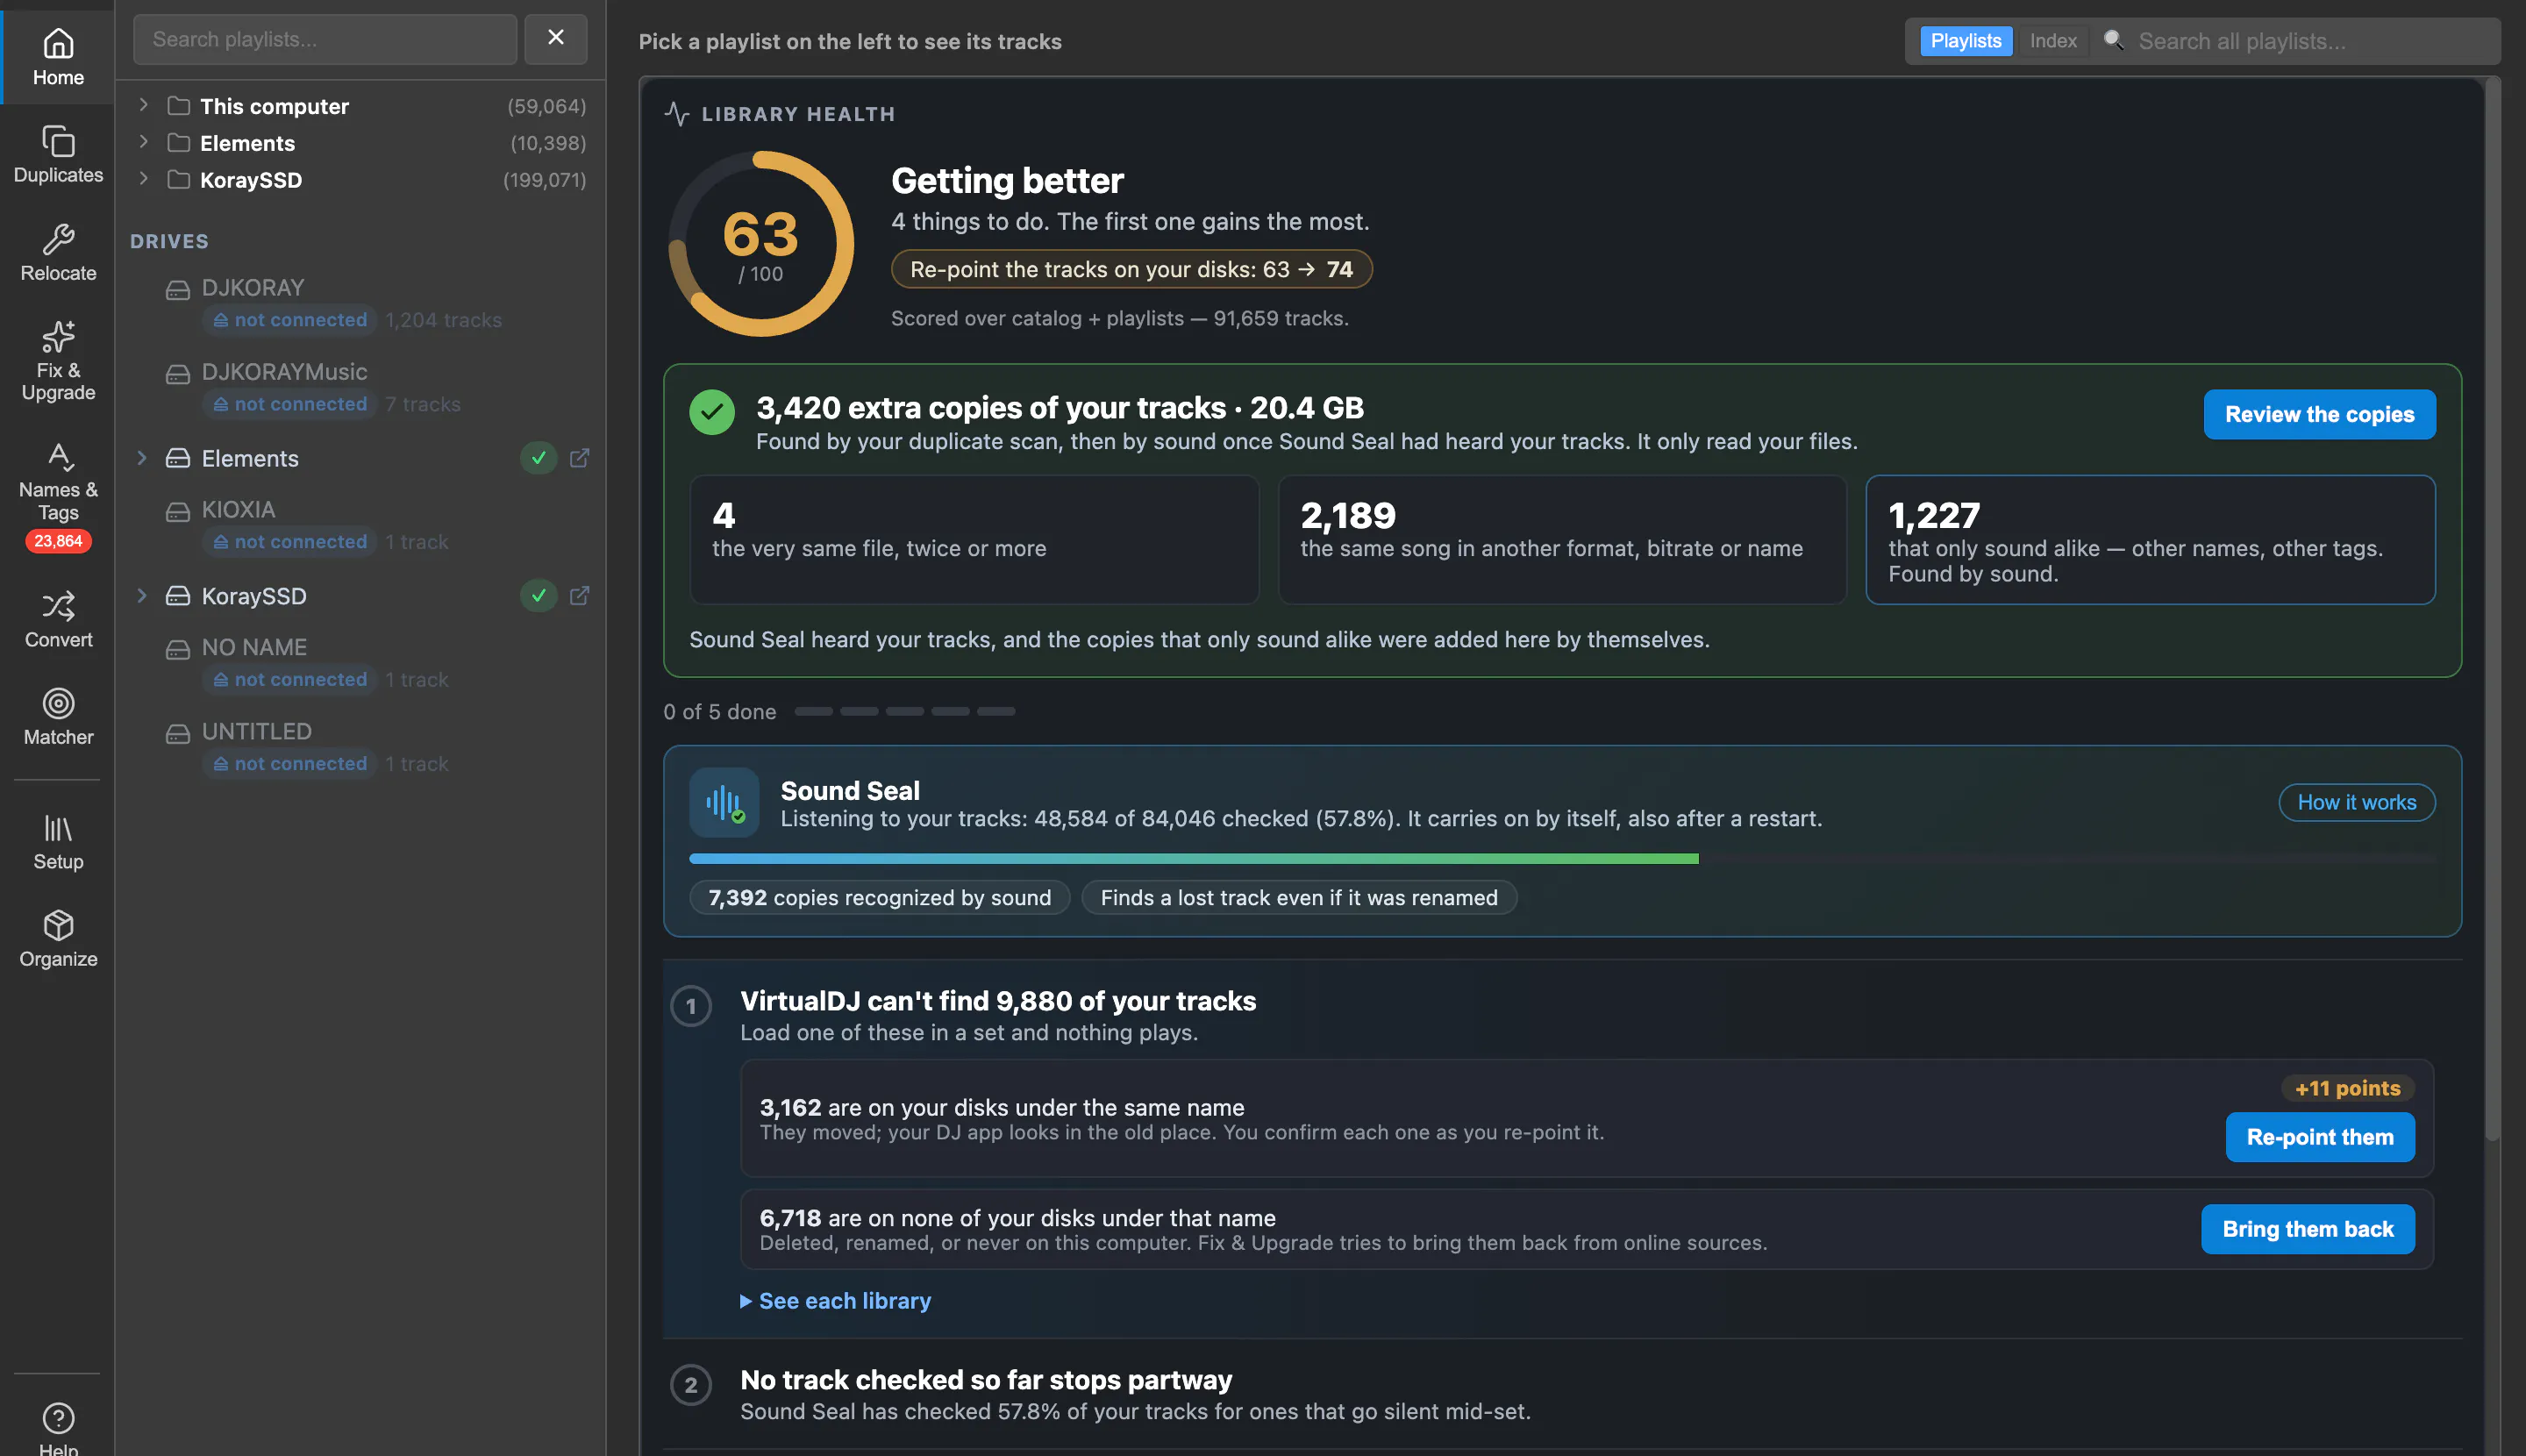The height and width of the screenshot is (1456, 2526).
Task: Click the green check beside KoraySSD drive
Action: pos(538,596)
